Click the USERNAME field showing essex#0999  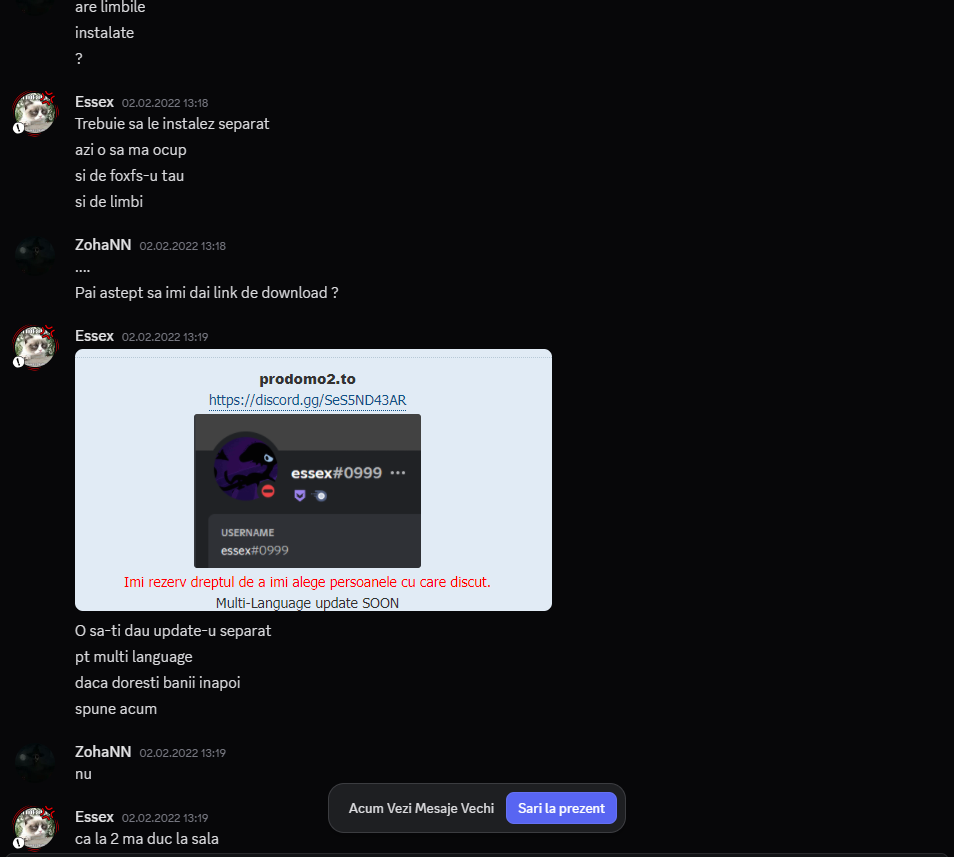tap(315, 541)
